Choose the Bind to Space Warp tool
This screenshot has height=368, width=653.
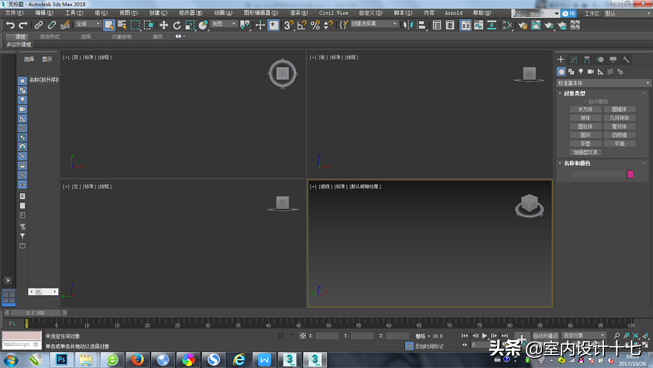point(65,25)
